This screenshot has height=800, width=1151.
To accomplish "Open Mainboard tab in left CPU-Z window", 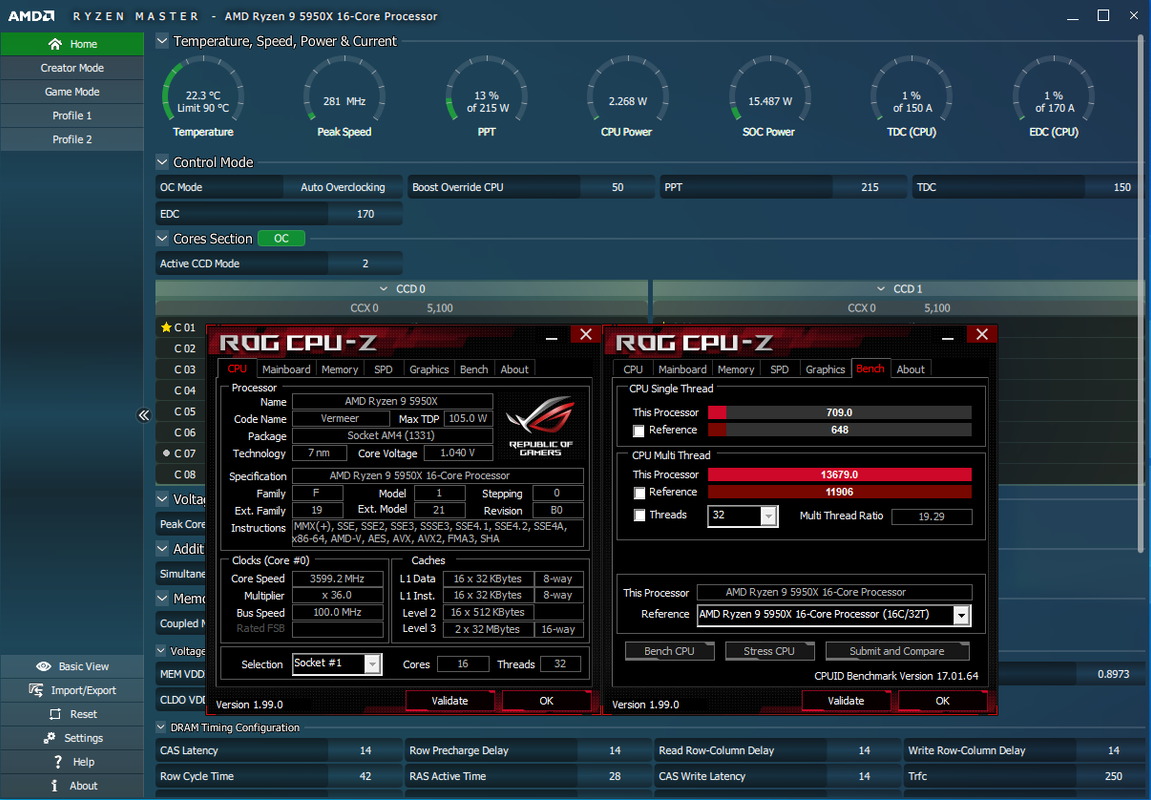I will [286, 369].
